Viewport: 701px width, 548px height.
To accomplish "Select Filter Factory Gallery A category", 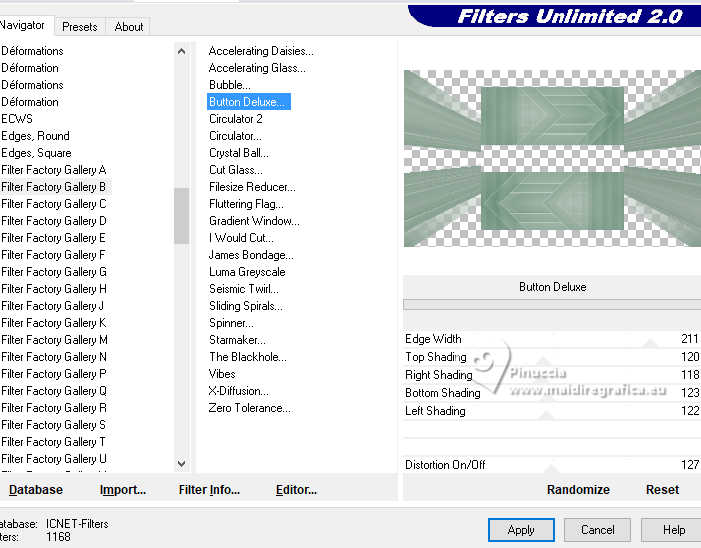I will (54, 170).
